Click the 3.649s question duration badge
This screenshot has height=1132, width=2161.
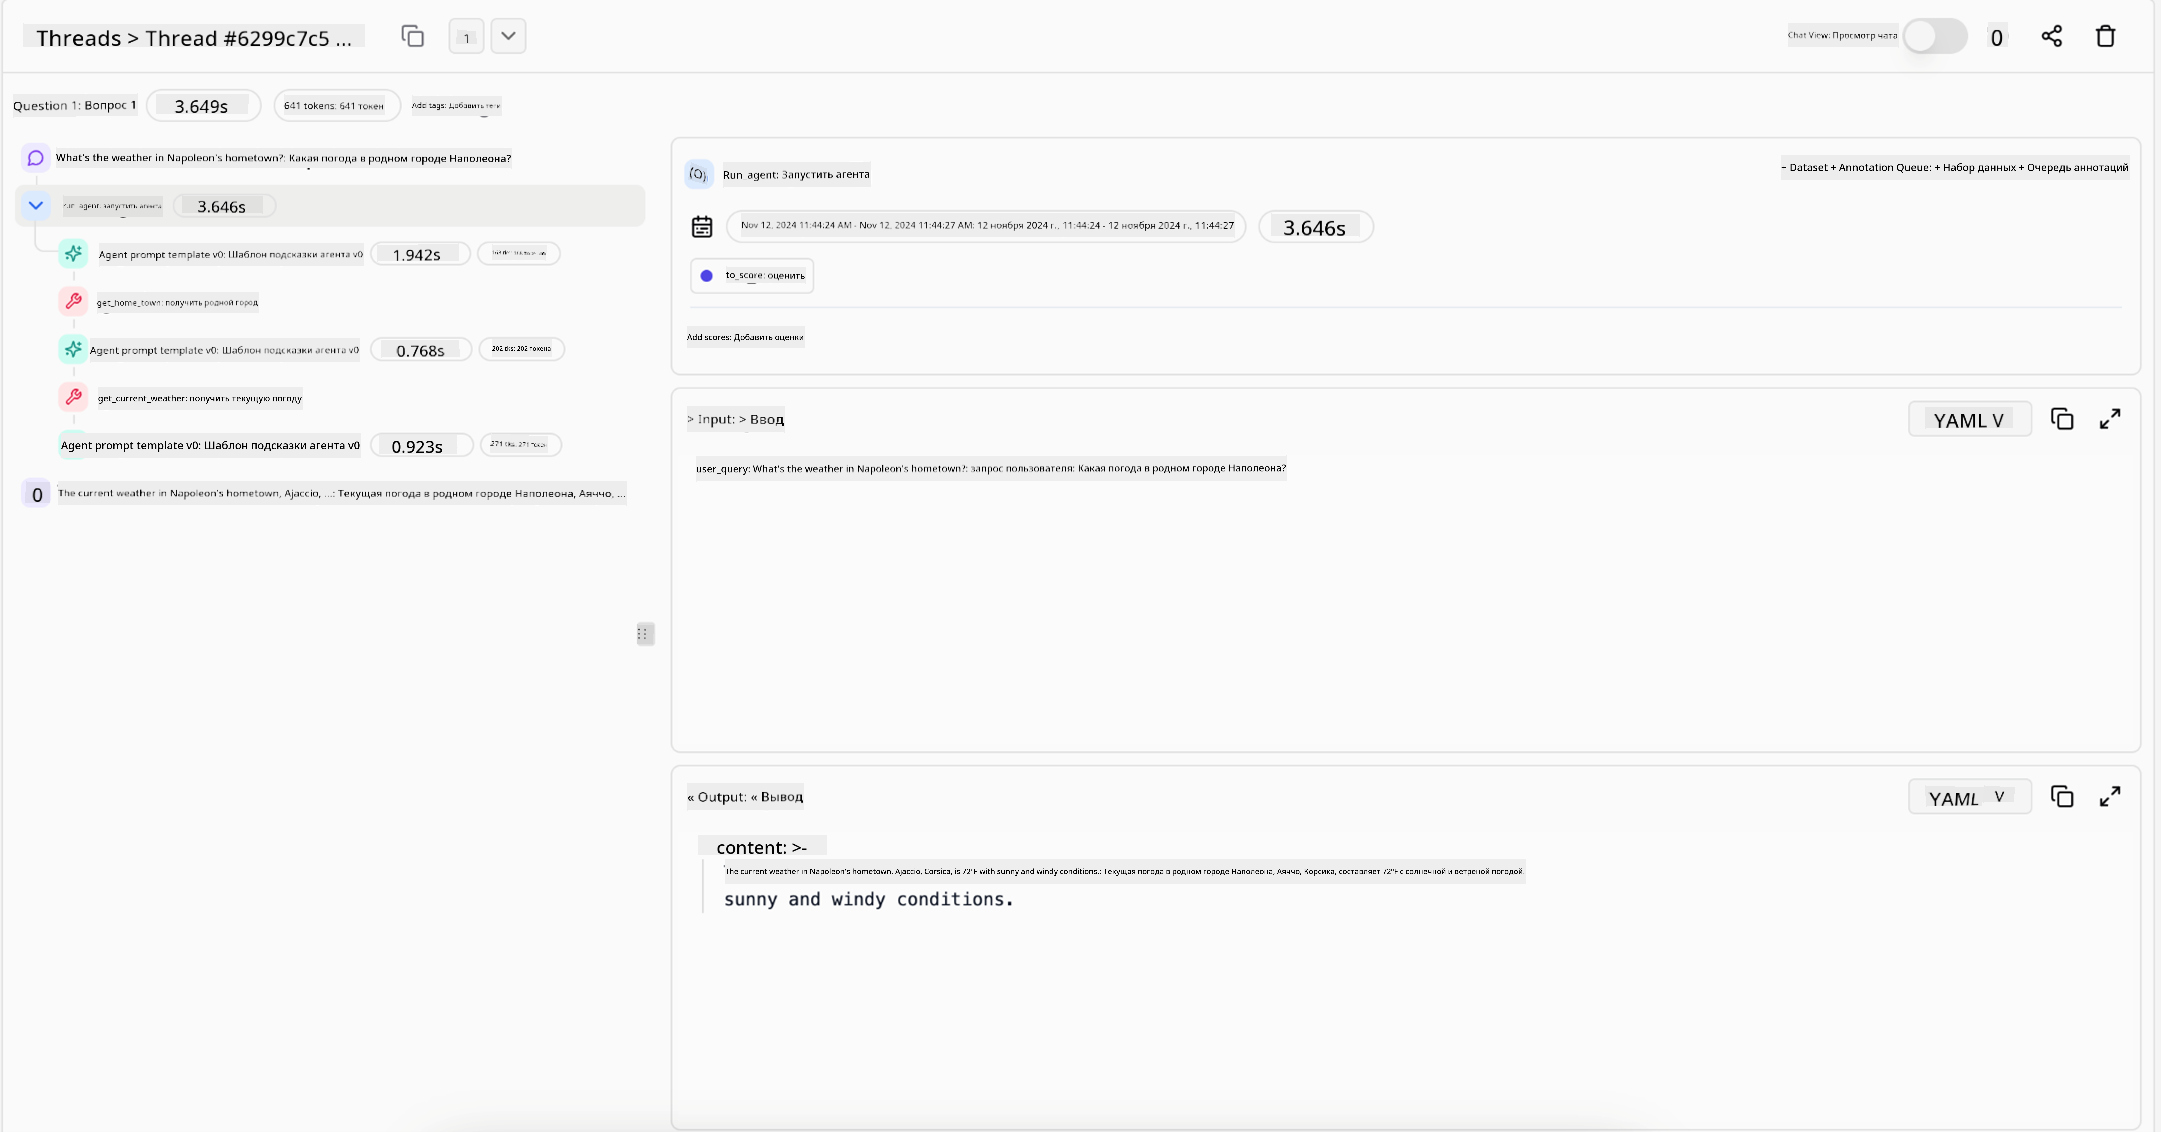(x=202, y=106)
